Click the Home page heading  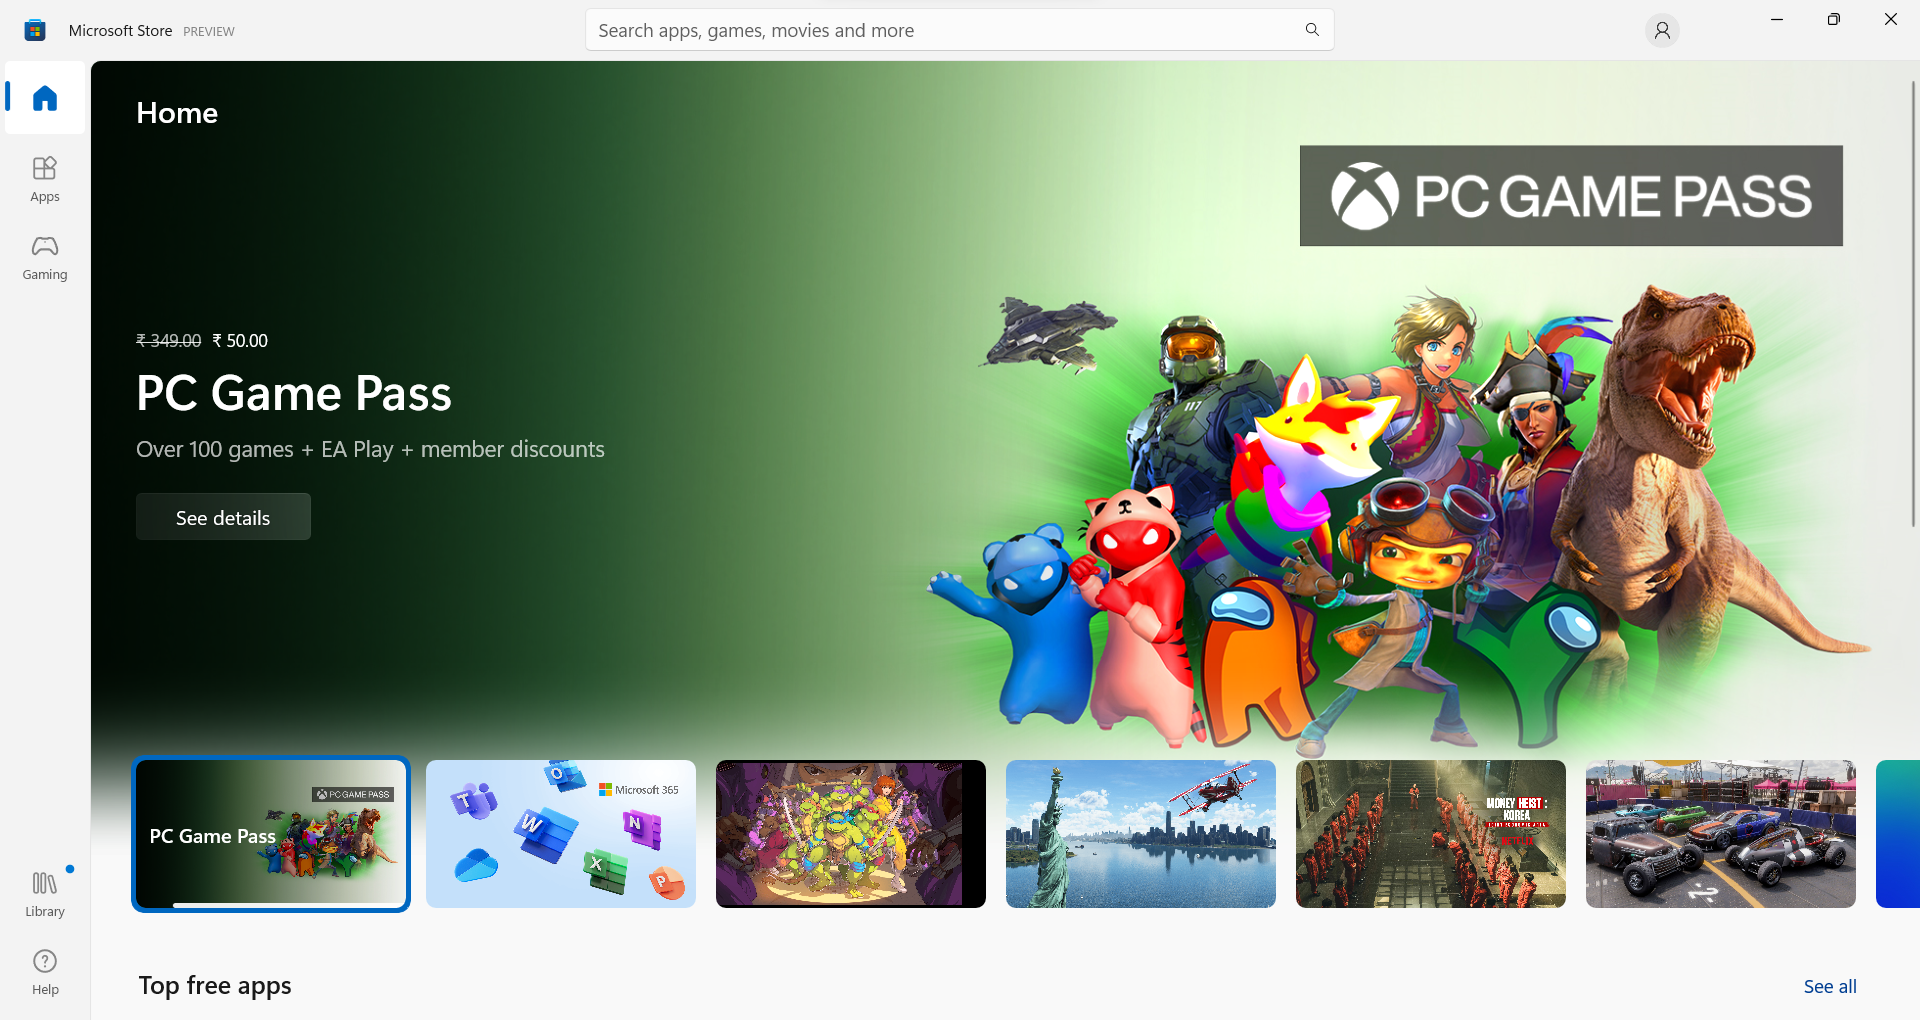pos(177,113)
